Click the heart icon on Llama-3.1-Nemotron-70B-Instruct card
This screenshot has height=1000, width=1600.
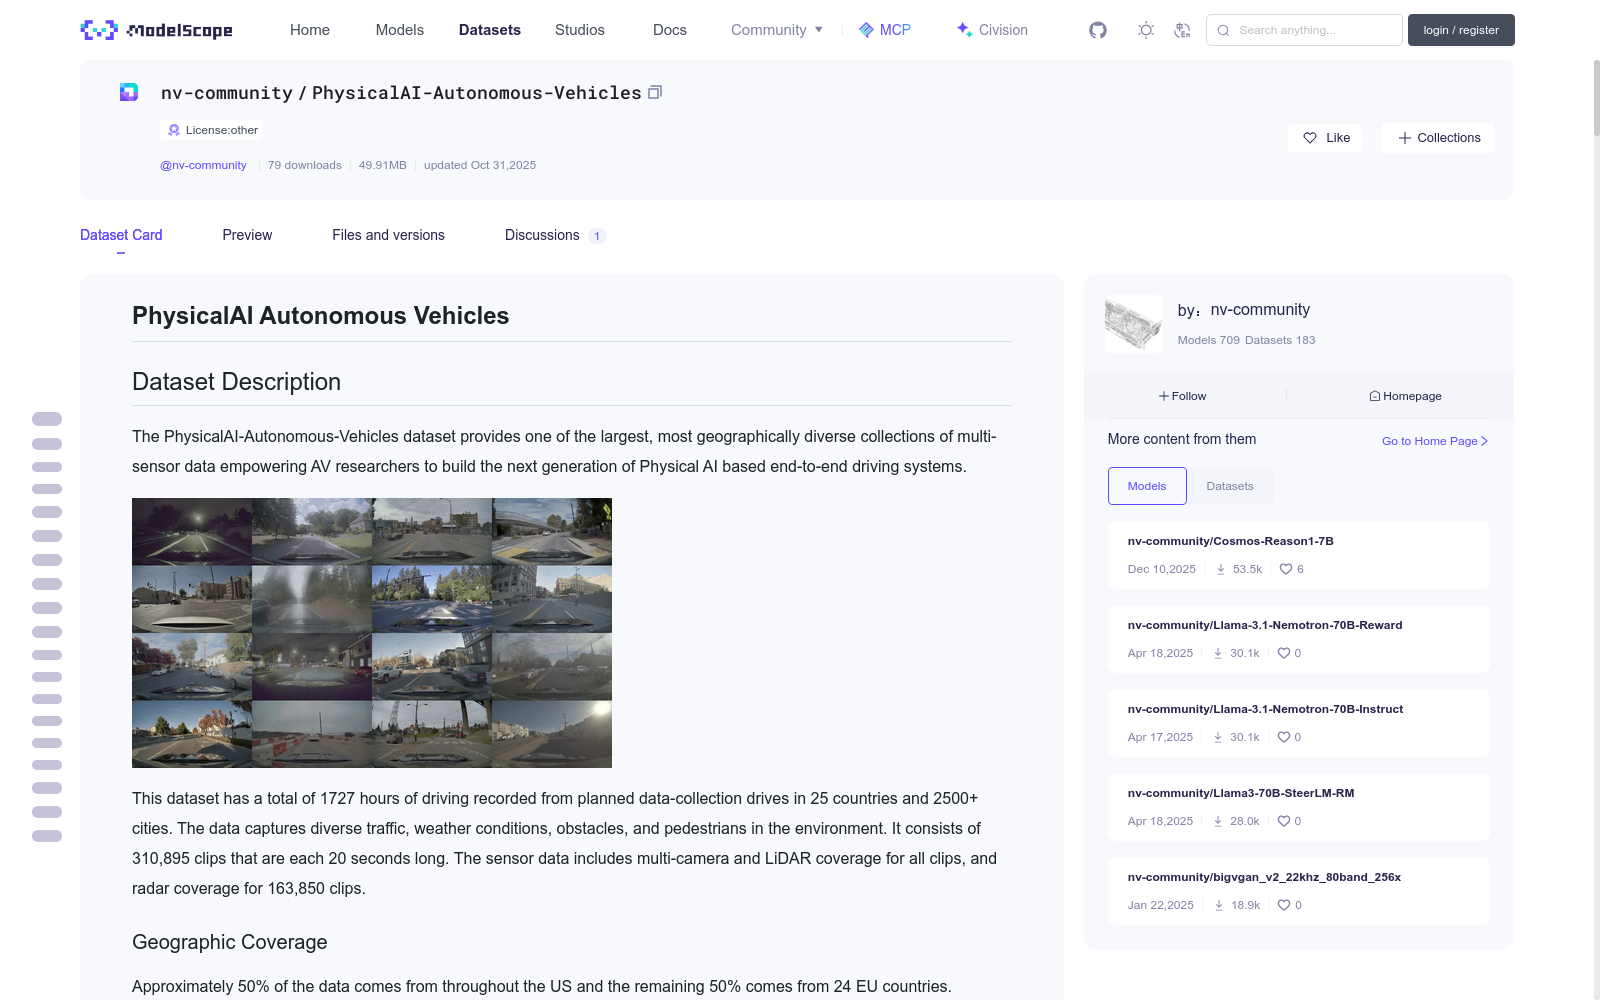pyautogui.click(x=1284, y=737)
